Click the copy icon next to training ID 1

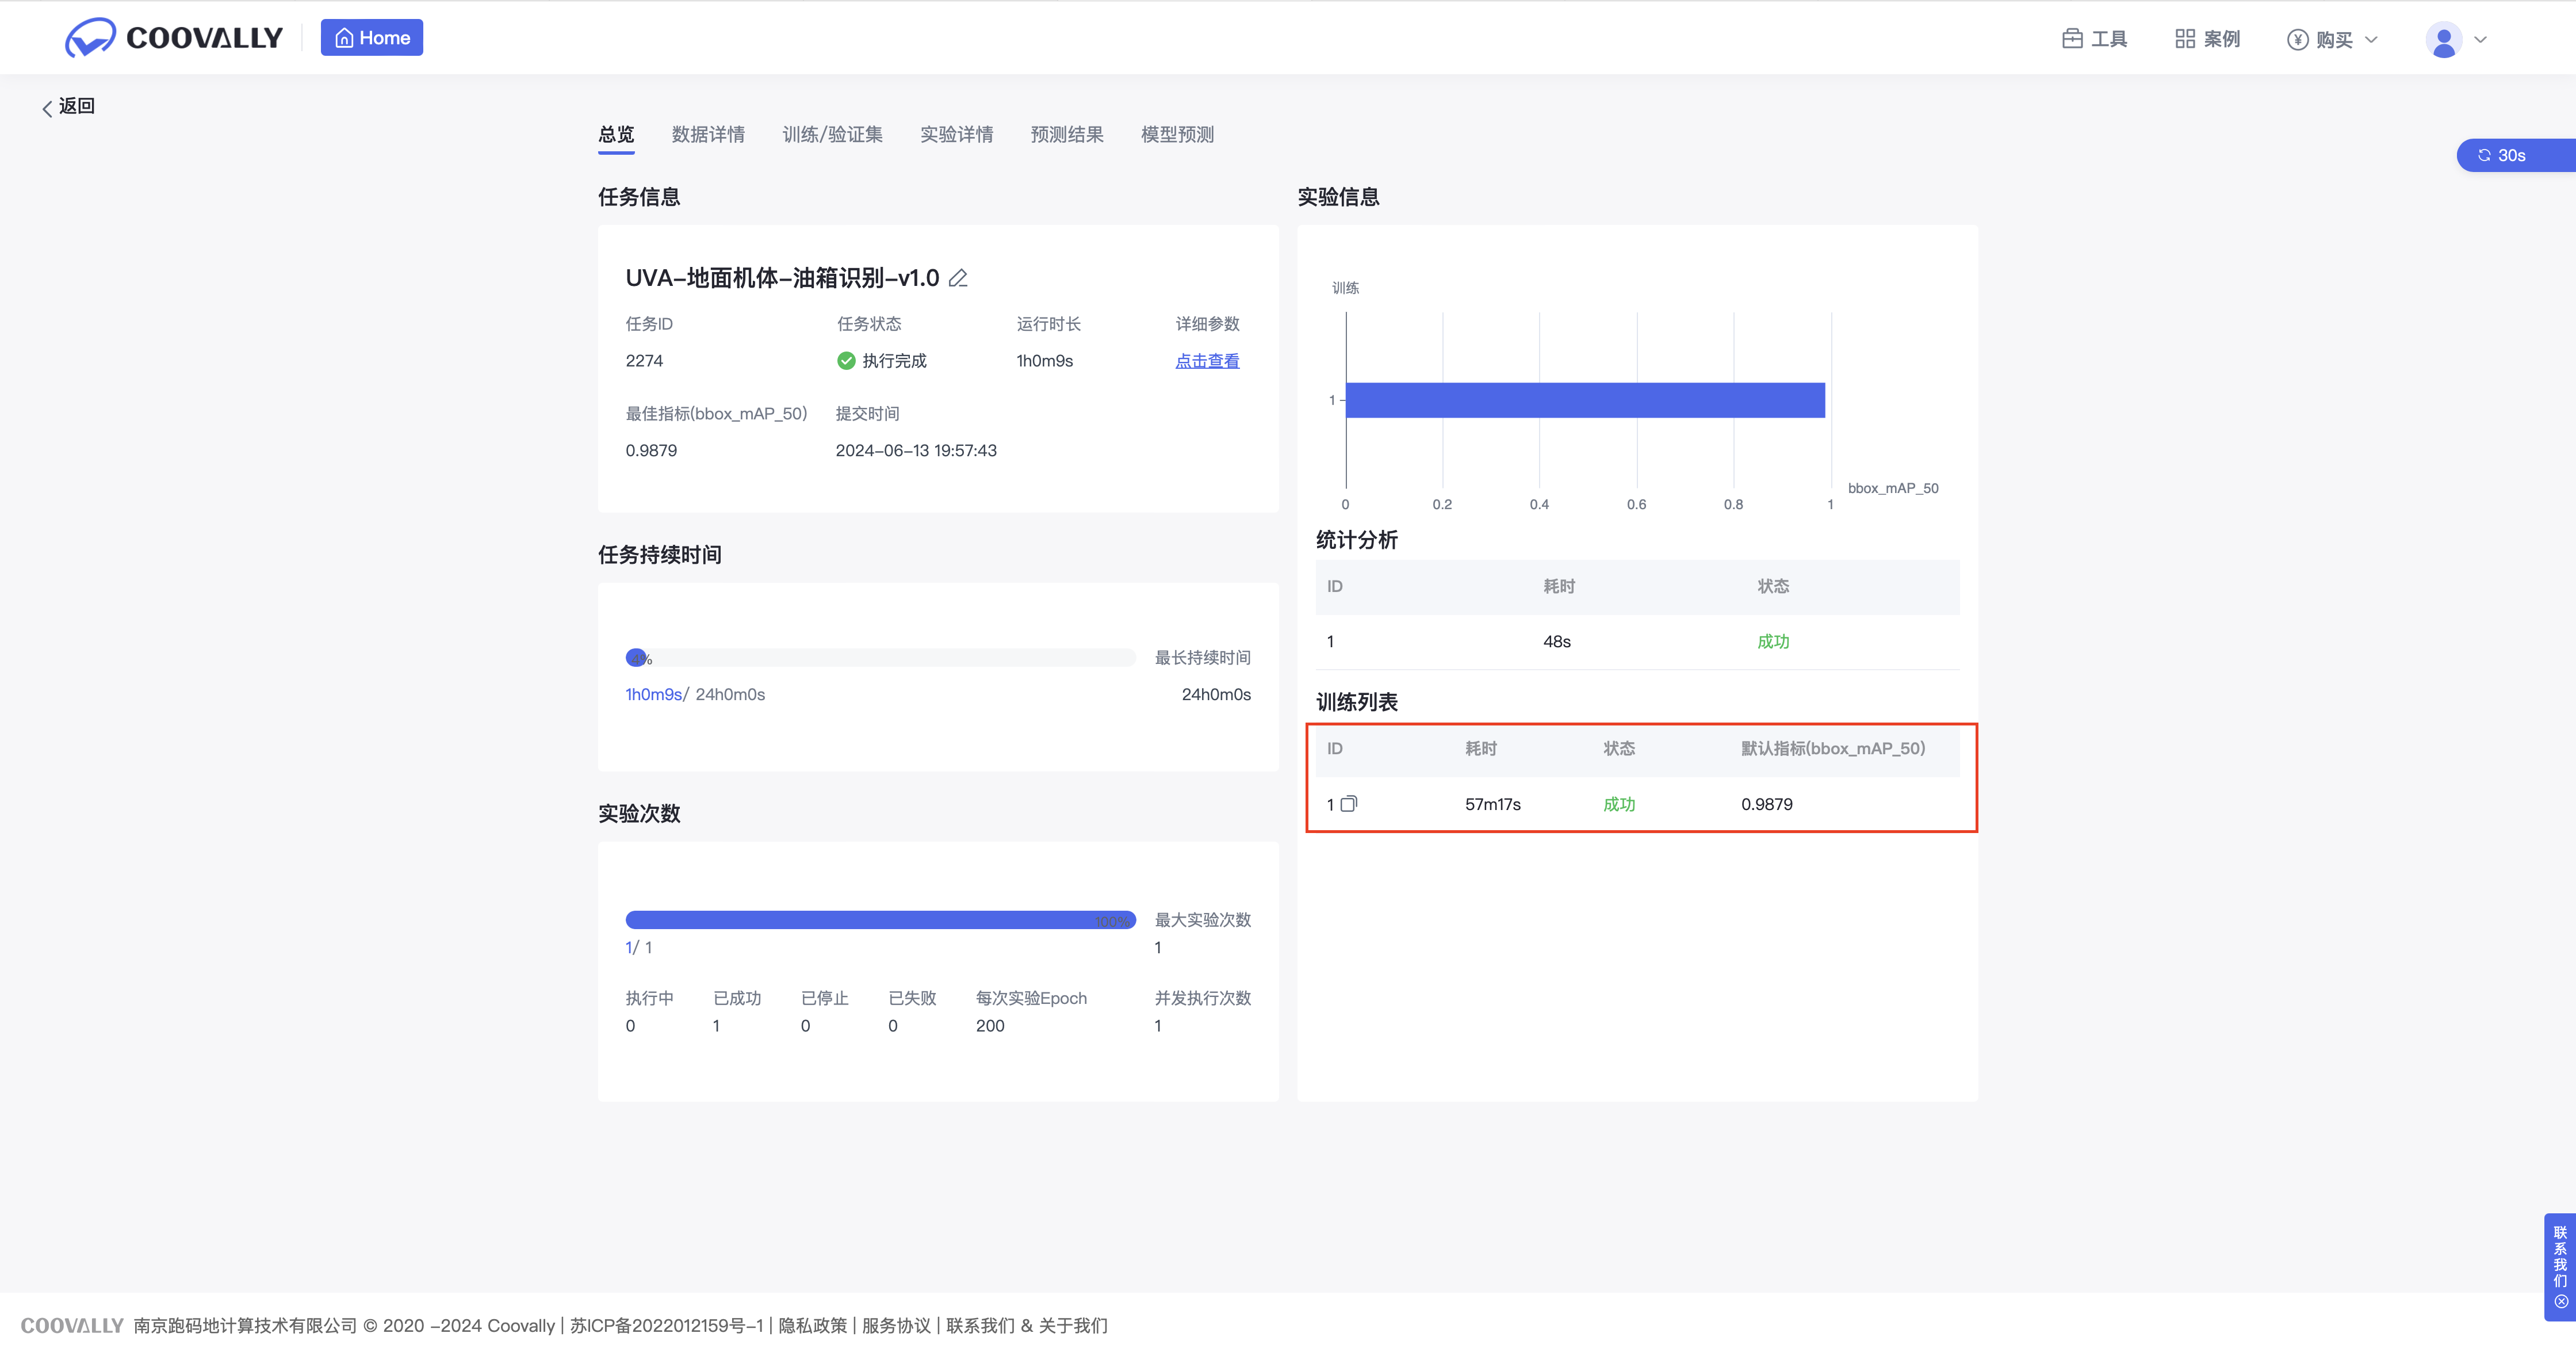click(1349, 804)
